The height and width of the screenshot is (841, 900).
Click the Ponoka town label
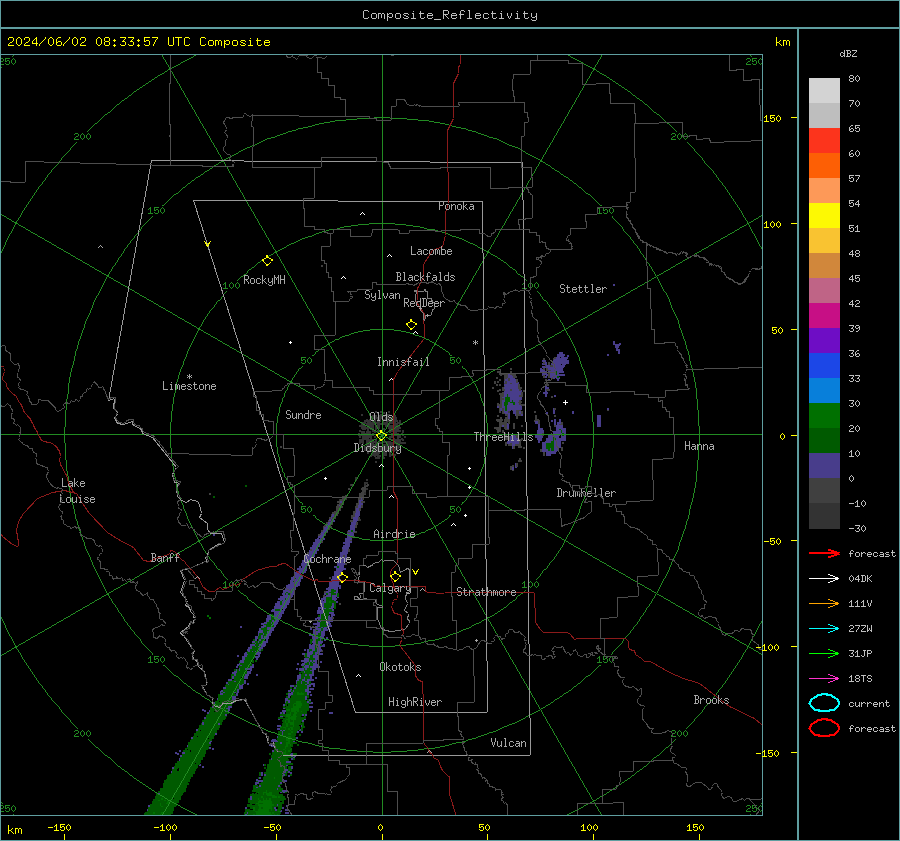456,206
